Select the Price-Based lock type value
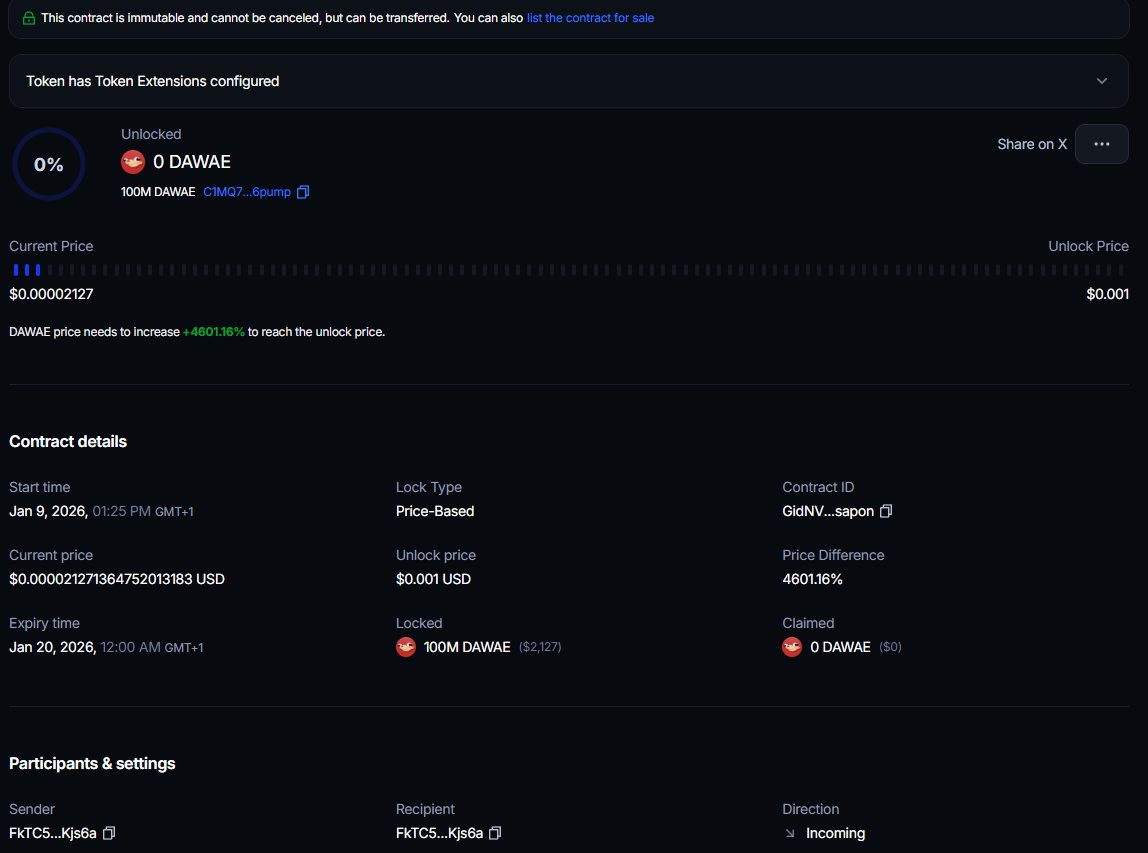 (435, 511)
